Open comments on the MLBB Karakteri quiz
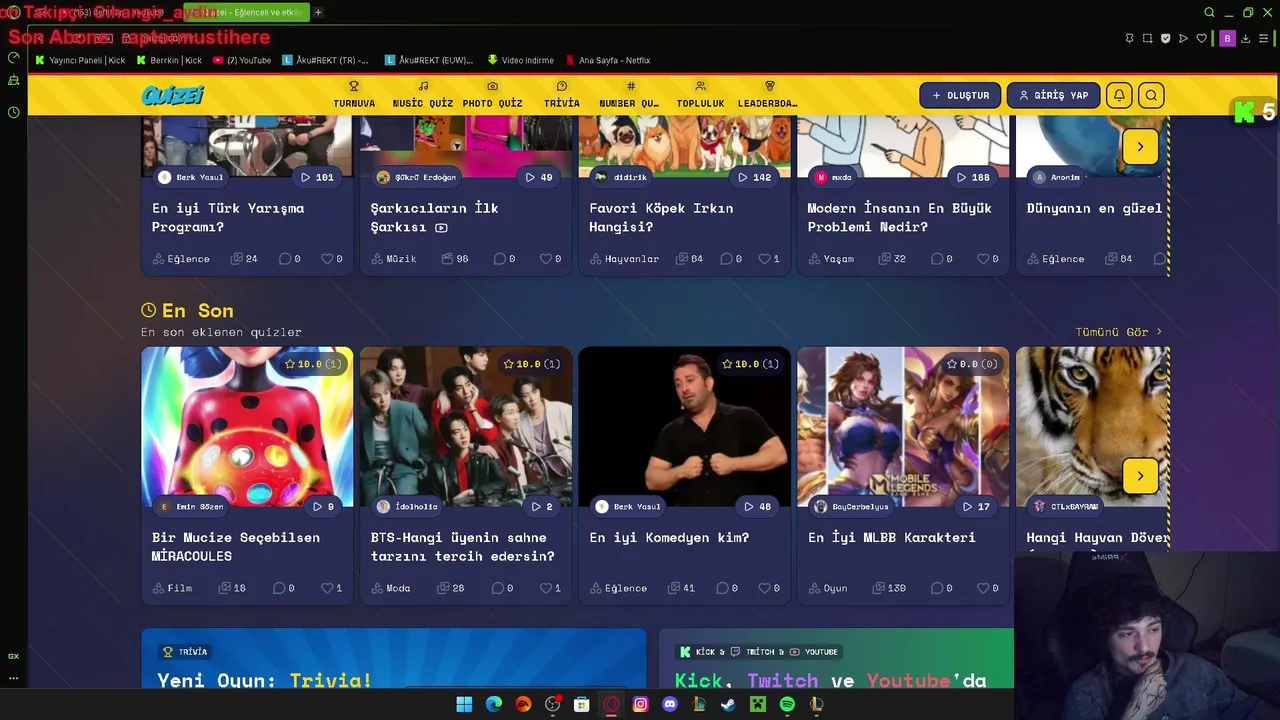This screenshot has height=720, width=1280. click(x=936, y=588)
